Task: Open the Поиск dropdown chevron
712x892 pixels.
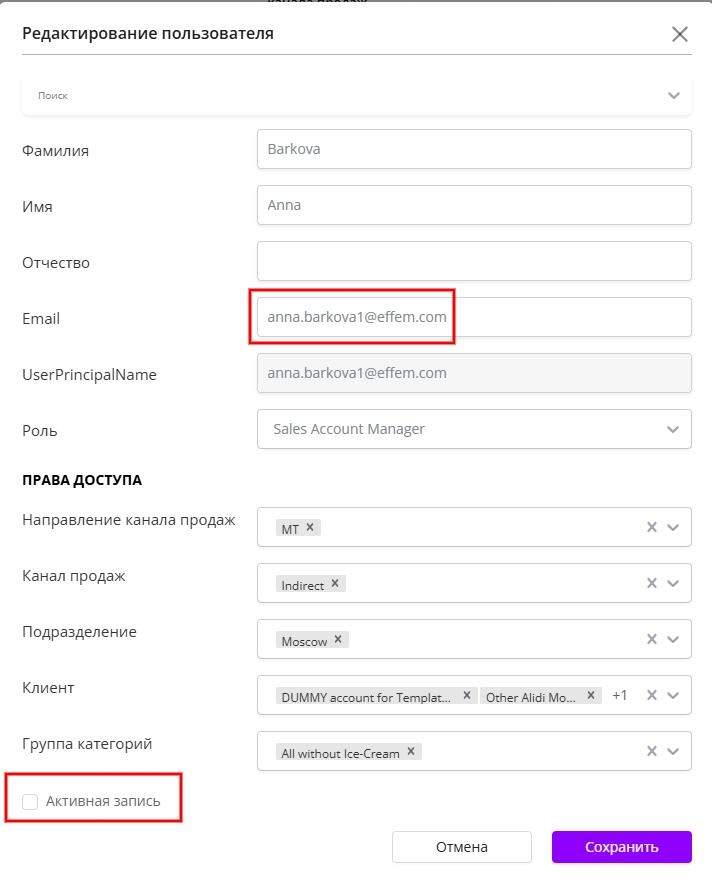Action: (x=673, y=96)
